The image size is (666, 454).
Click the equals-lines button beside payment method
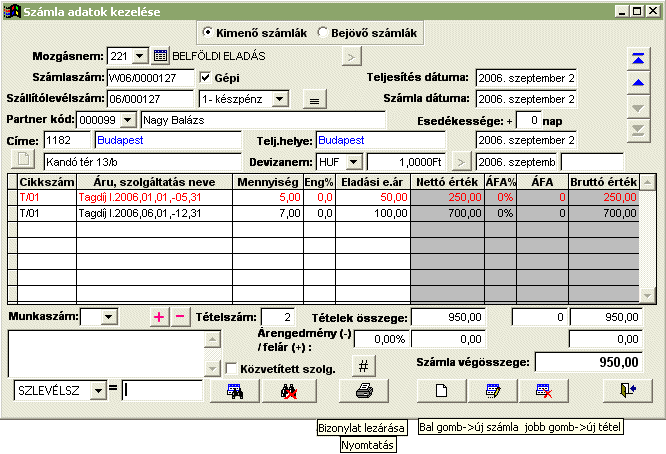click(x=314, y=100)
